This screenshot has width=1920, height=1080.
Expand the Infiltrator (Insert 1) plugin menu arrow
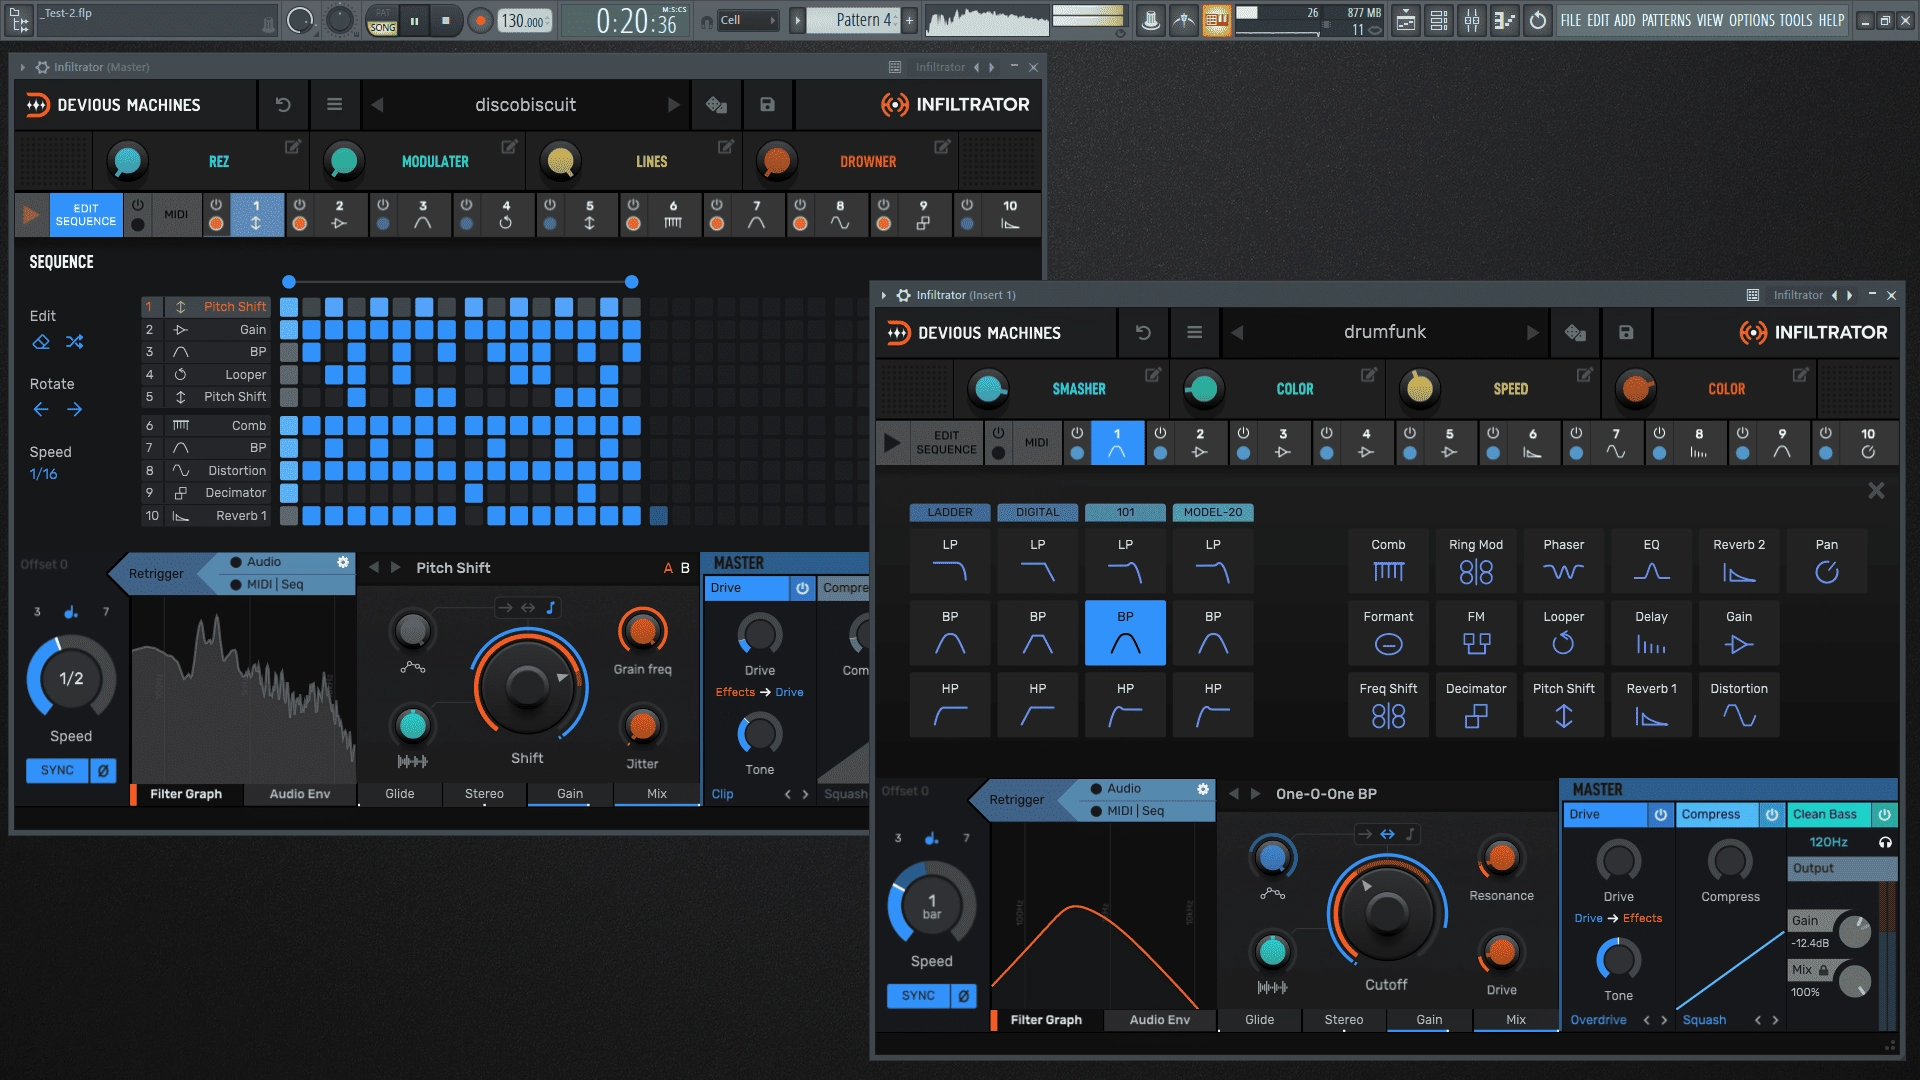884,295
